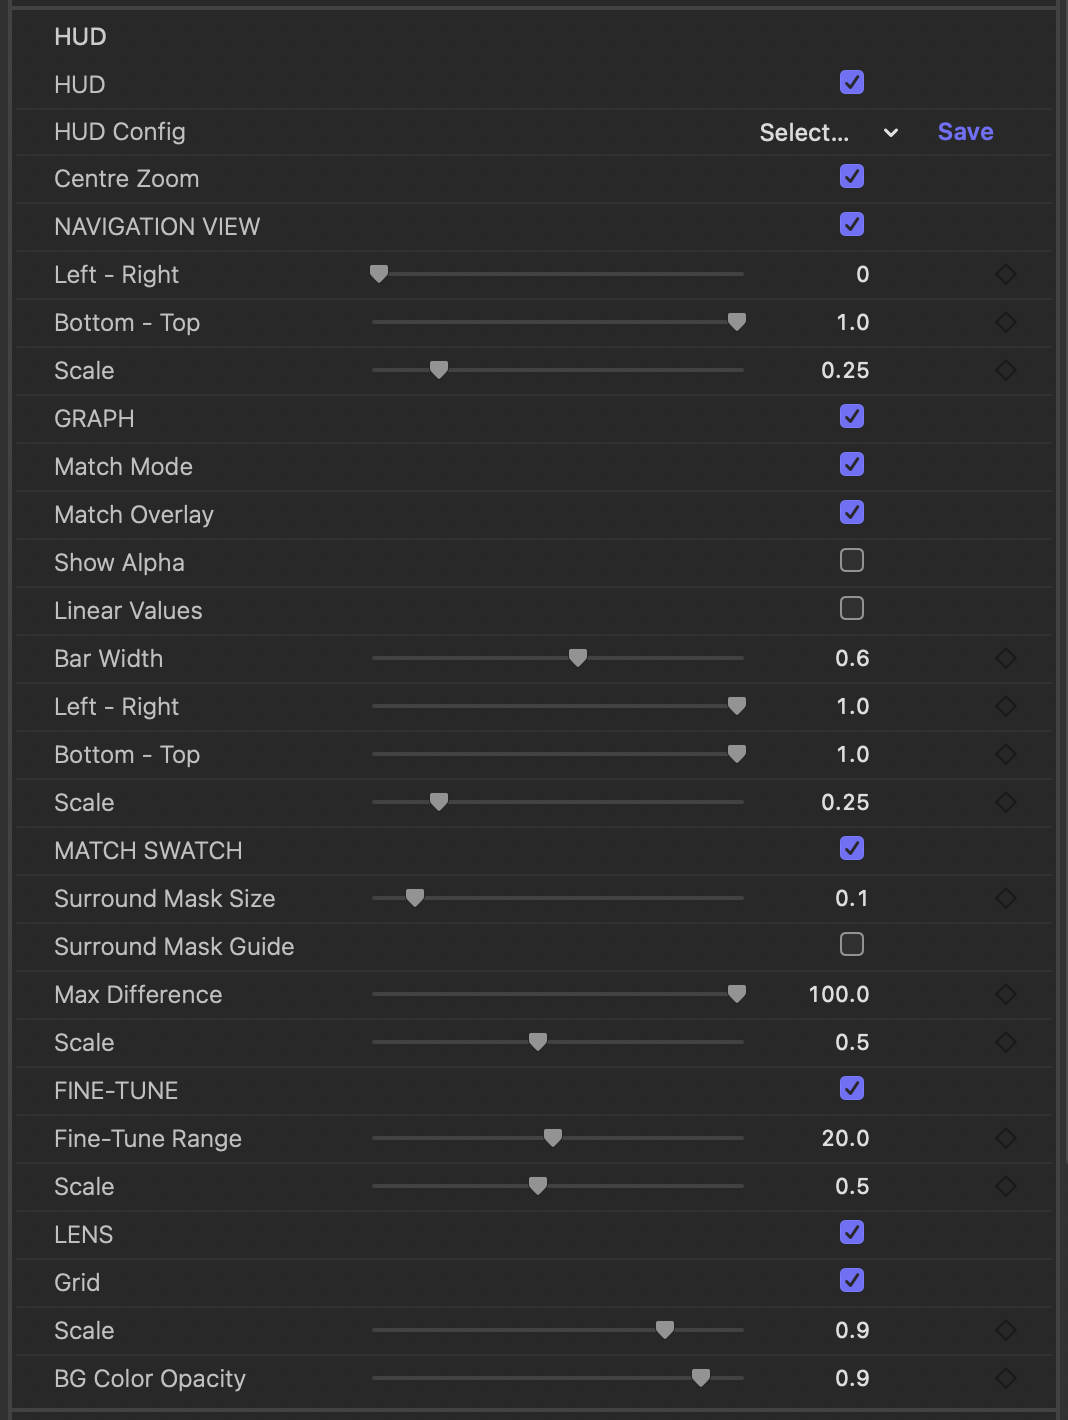Screen dimensions: 1068x1420
Task: Toggle the MATCH SWATCH section checkbox
Action: (852, 849)
